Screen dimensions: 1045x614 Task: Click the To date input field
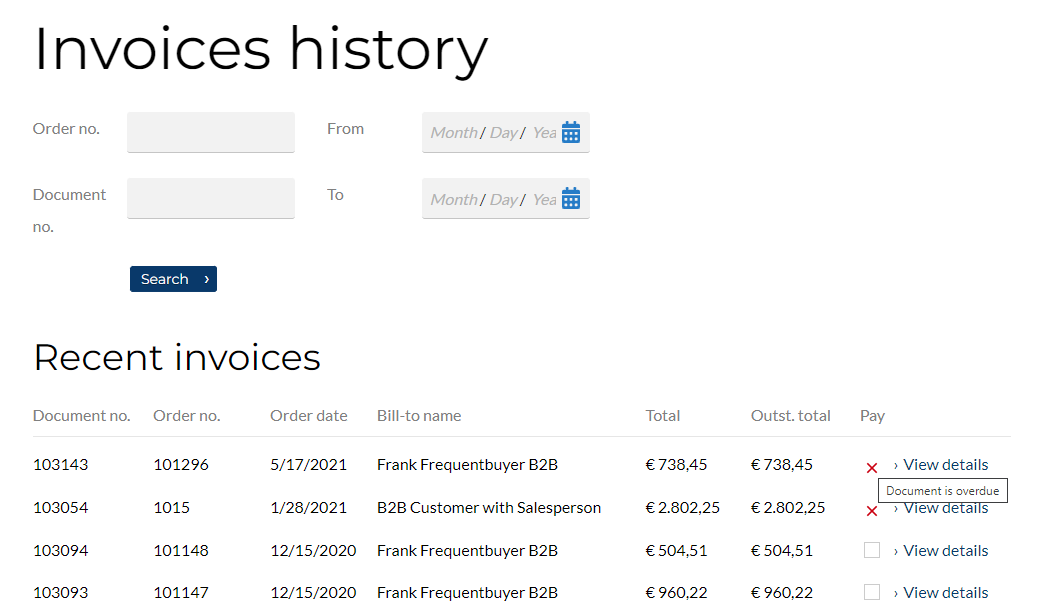tap(506, 198)
